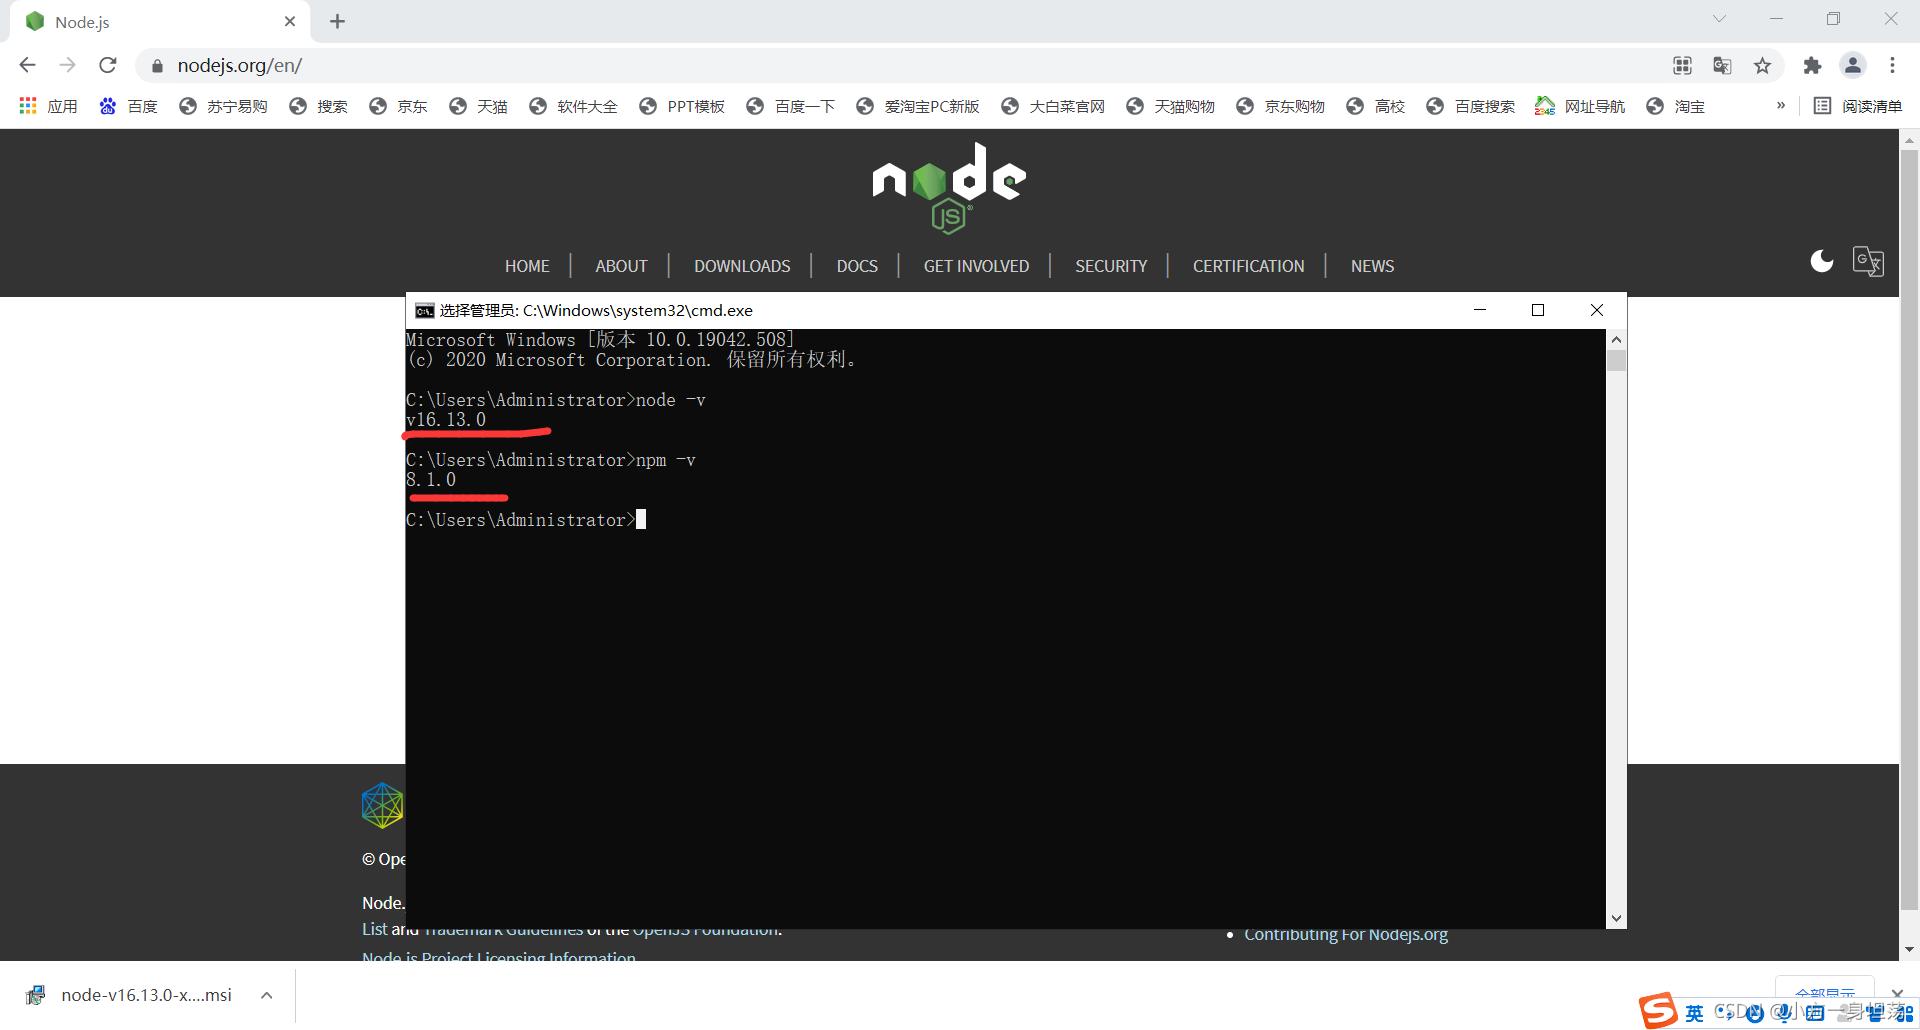Go back using the browser back arrow
Image resolution: width=1920 pixels, height=1030 pixels.
pos(27,65)
